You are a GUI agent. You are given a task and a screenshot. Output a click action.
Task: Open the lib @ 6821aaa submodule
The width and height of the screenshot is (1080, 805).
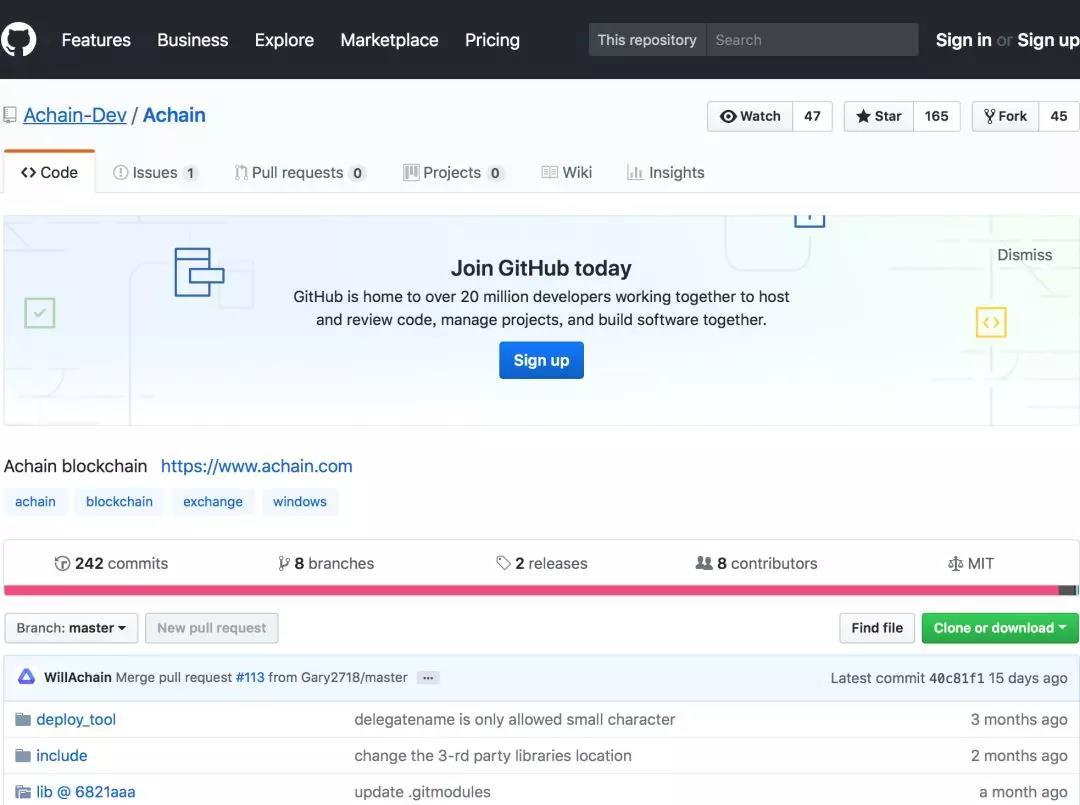tap(85, 792)
